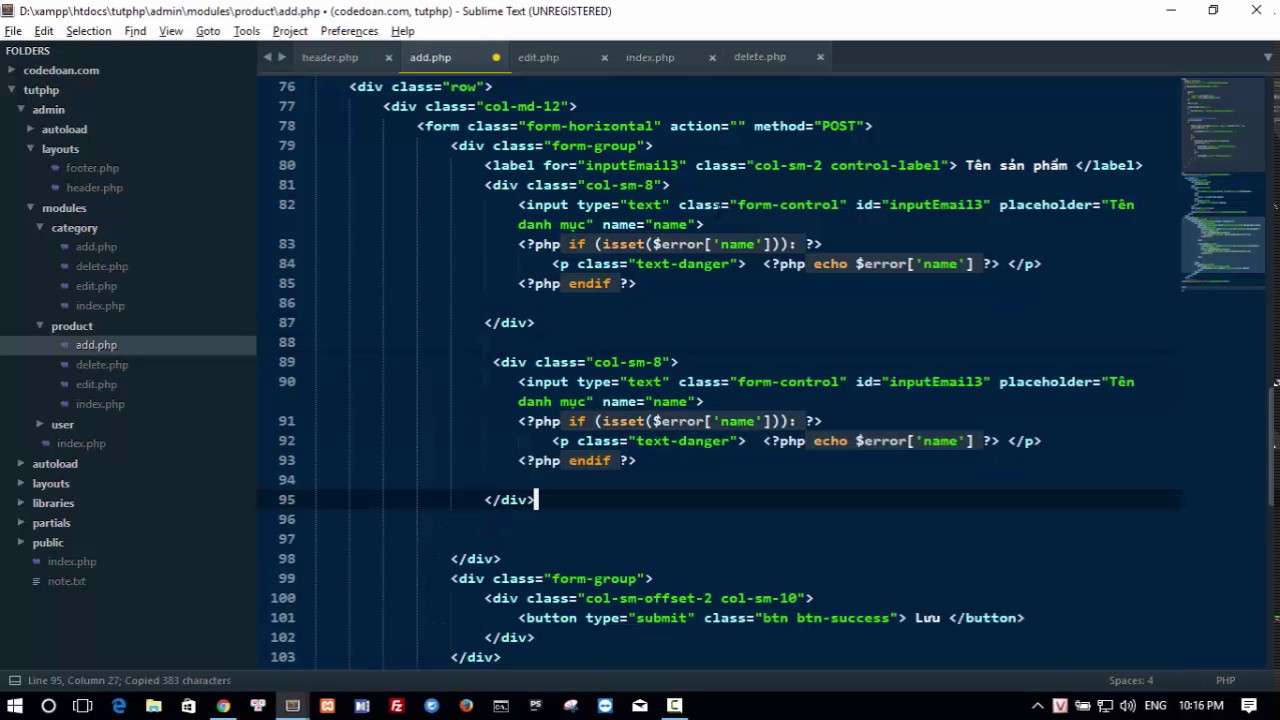Expand the public folder
The width and height of the screenshot is (1280, 720).
point(21,542)
